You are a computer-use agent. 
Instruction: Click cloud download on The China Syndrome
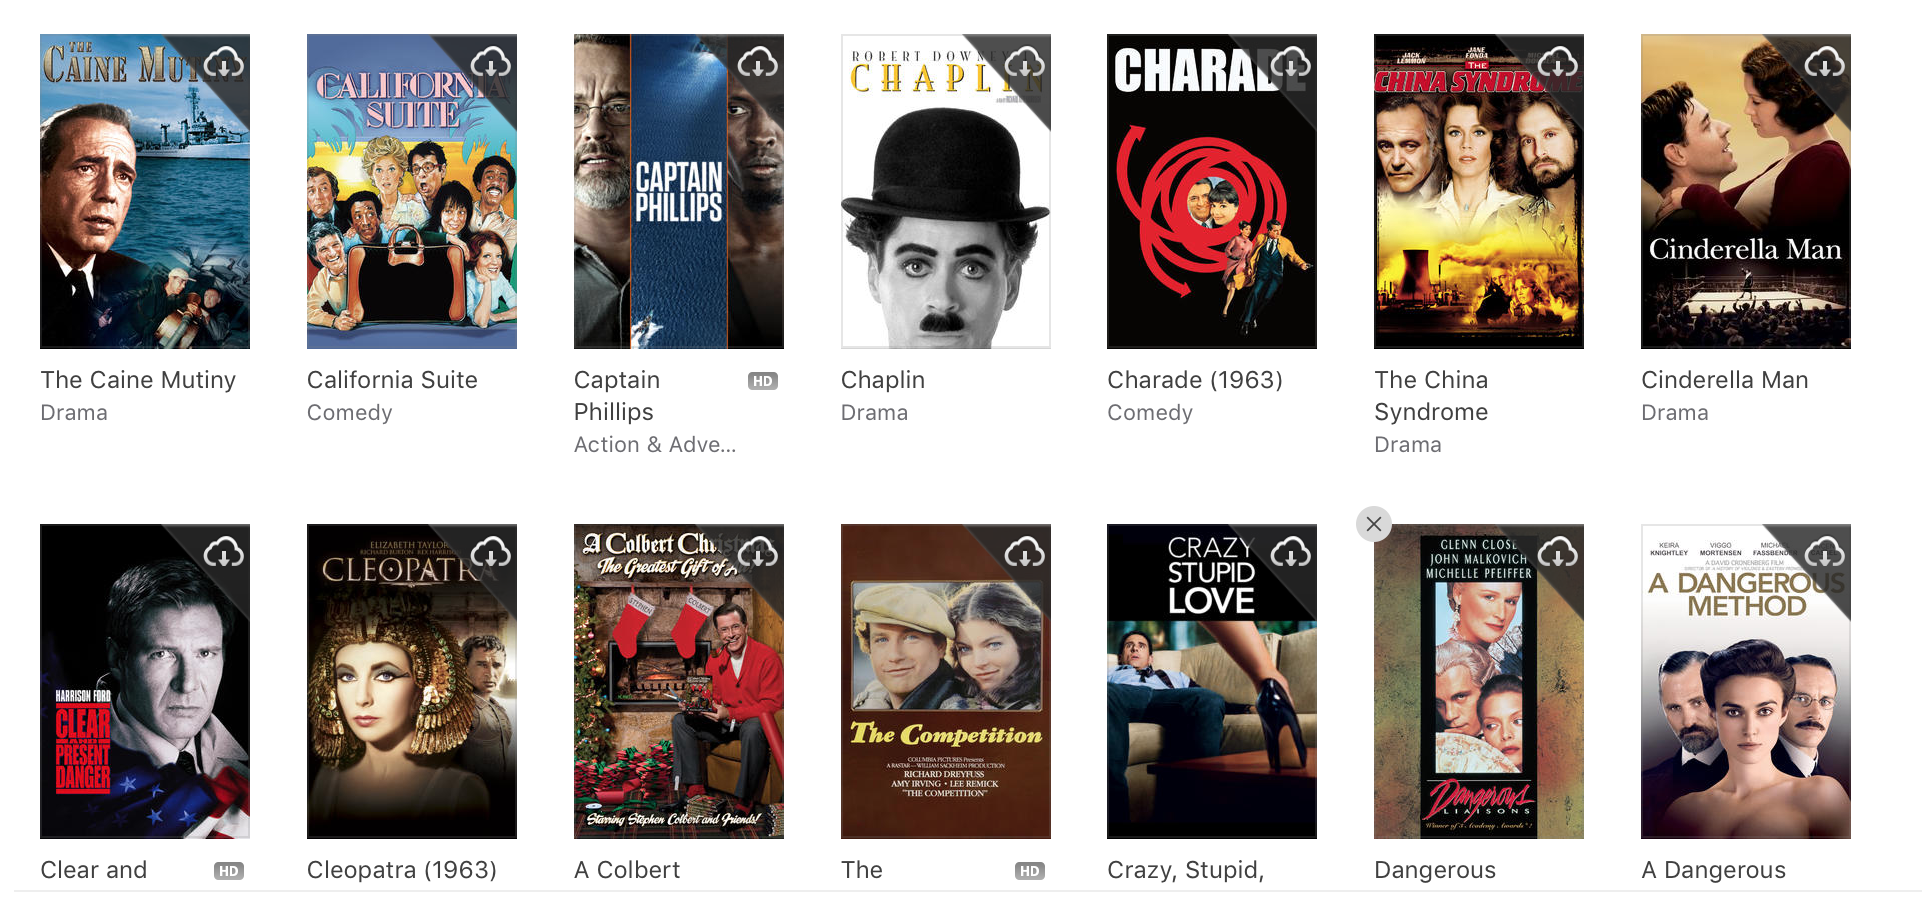1558,63
